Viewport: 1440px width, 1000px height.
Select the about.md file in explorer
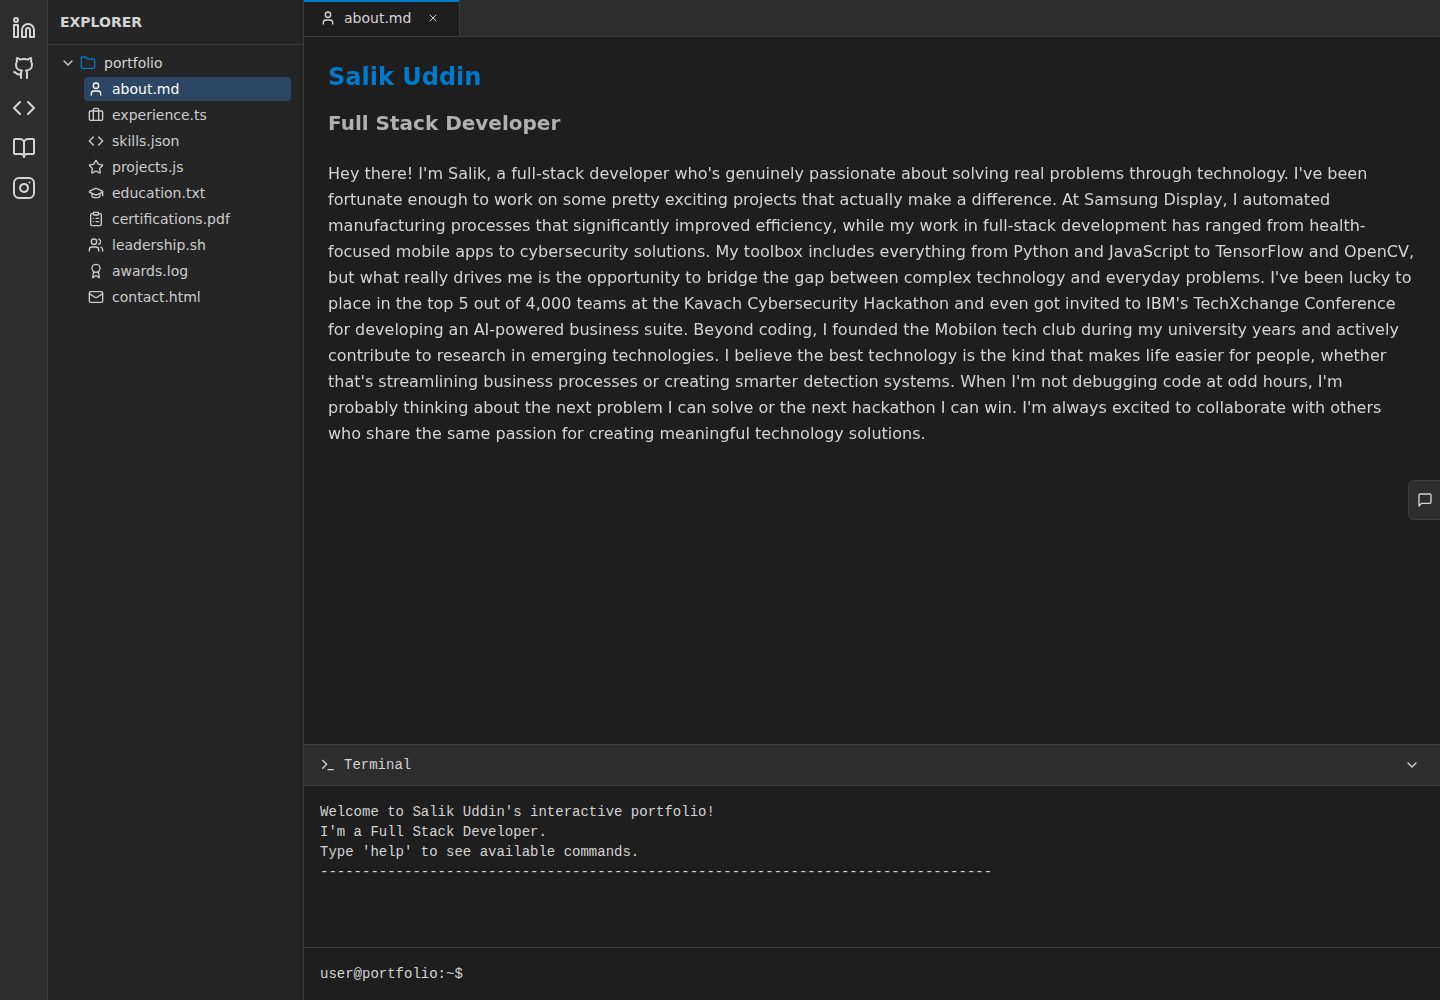tap(187, 89)
